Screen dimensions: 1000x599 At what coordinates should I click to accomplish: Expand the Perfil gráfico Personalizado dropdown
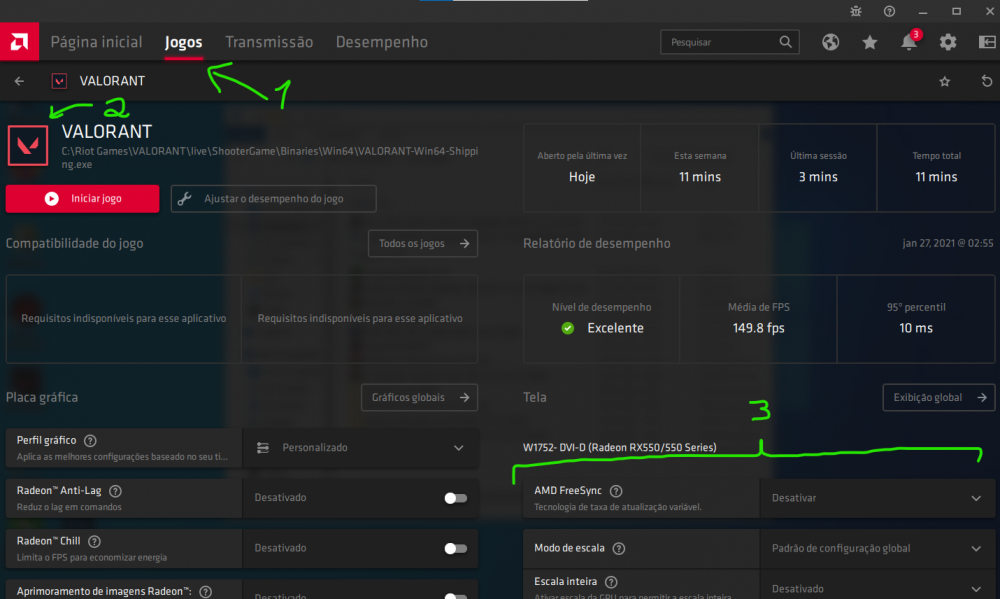(x=360, y=448)
